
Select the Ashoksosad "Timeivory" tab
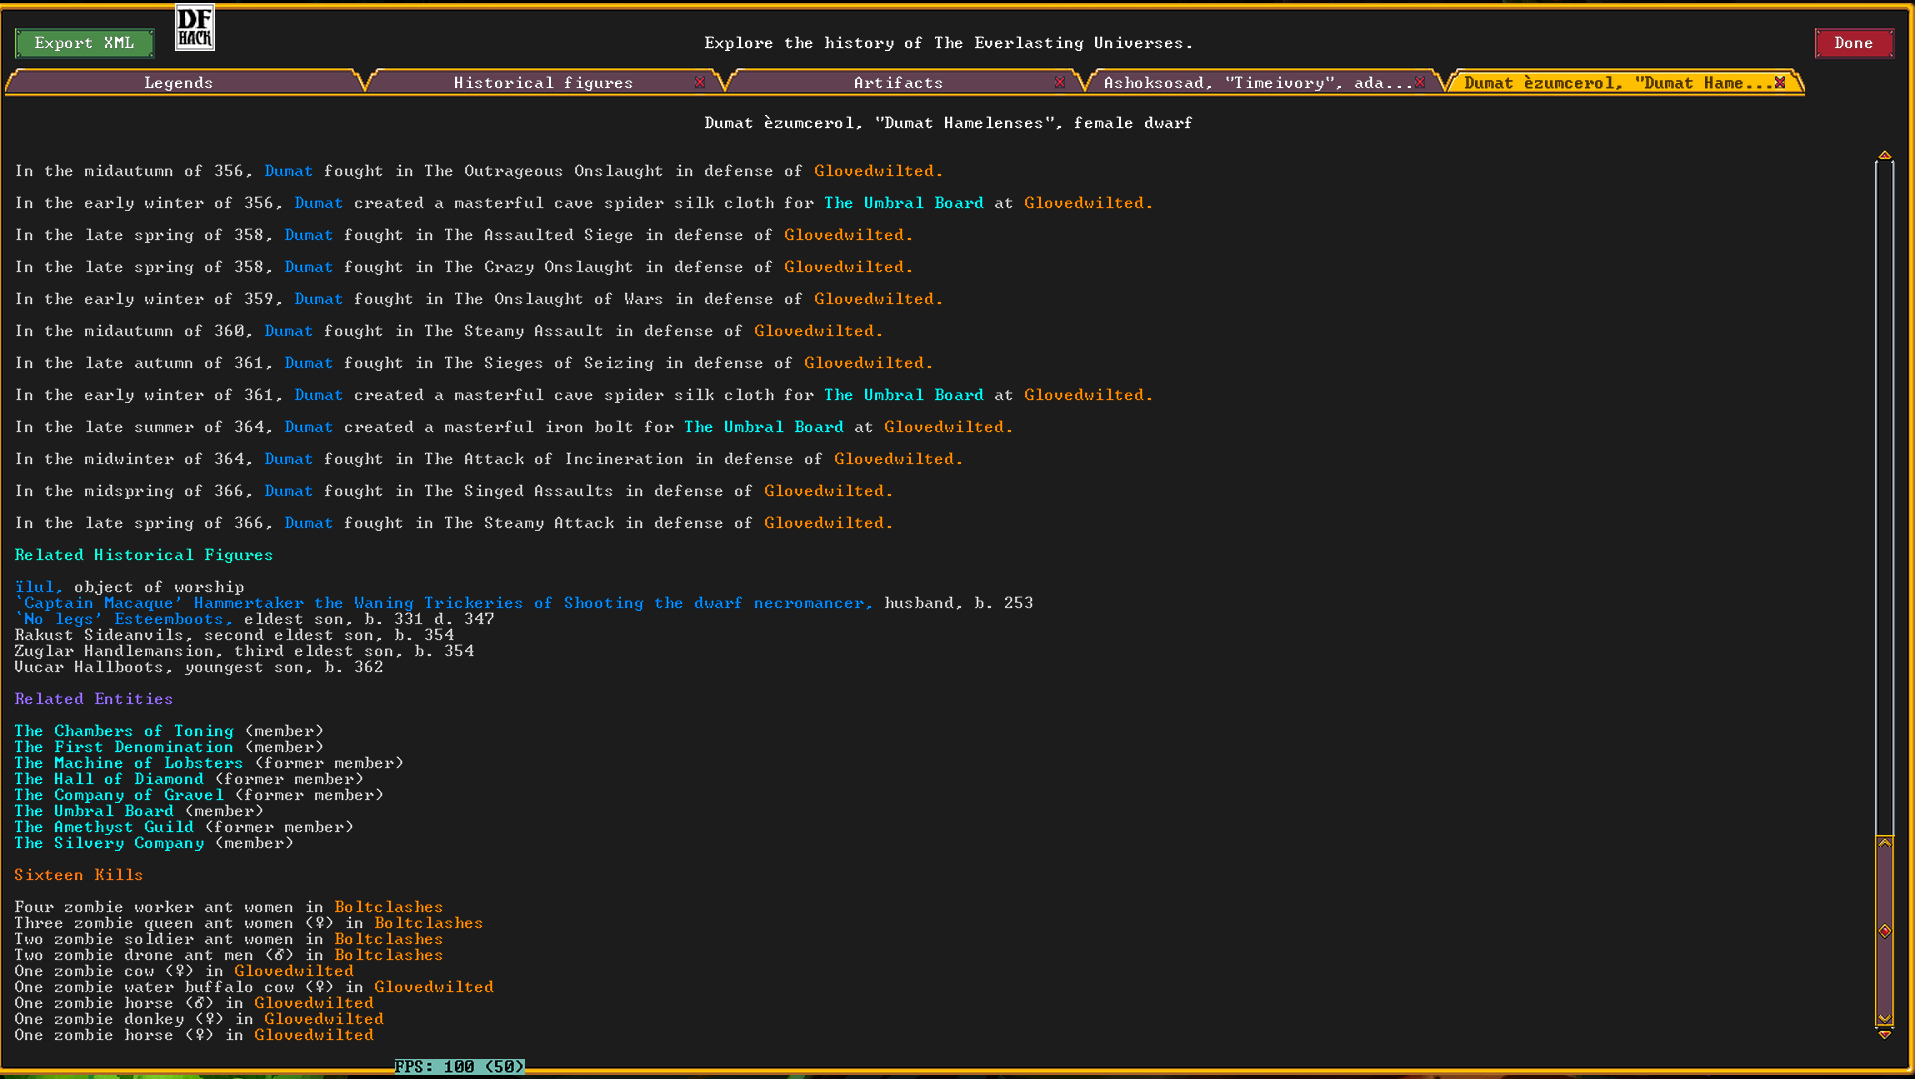tap(1258, 82)
